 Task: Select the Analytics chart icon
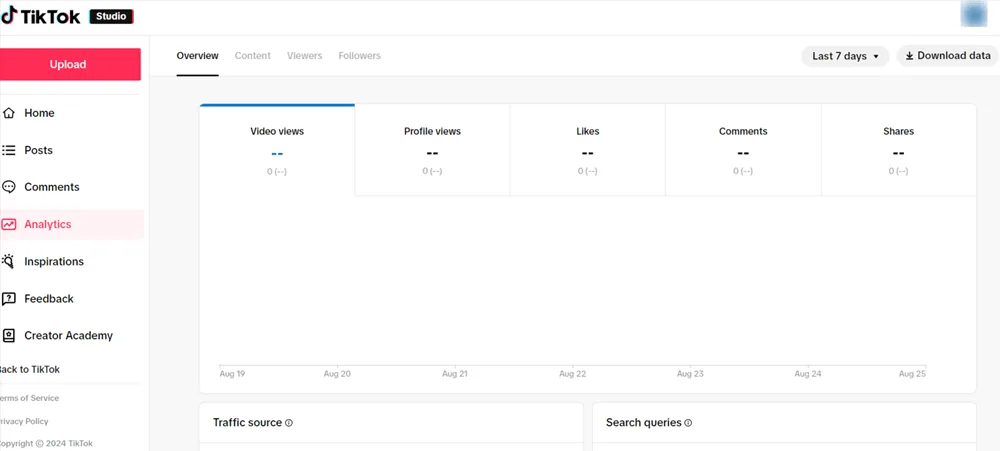[8, 225]
